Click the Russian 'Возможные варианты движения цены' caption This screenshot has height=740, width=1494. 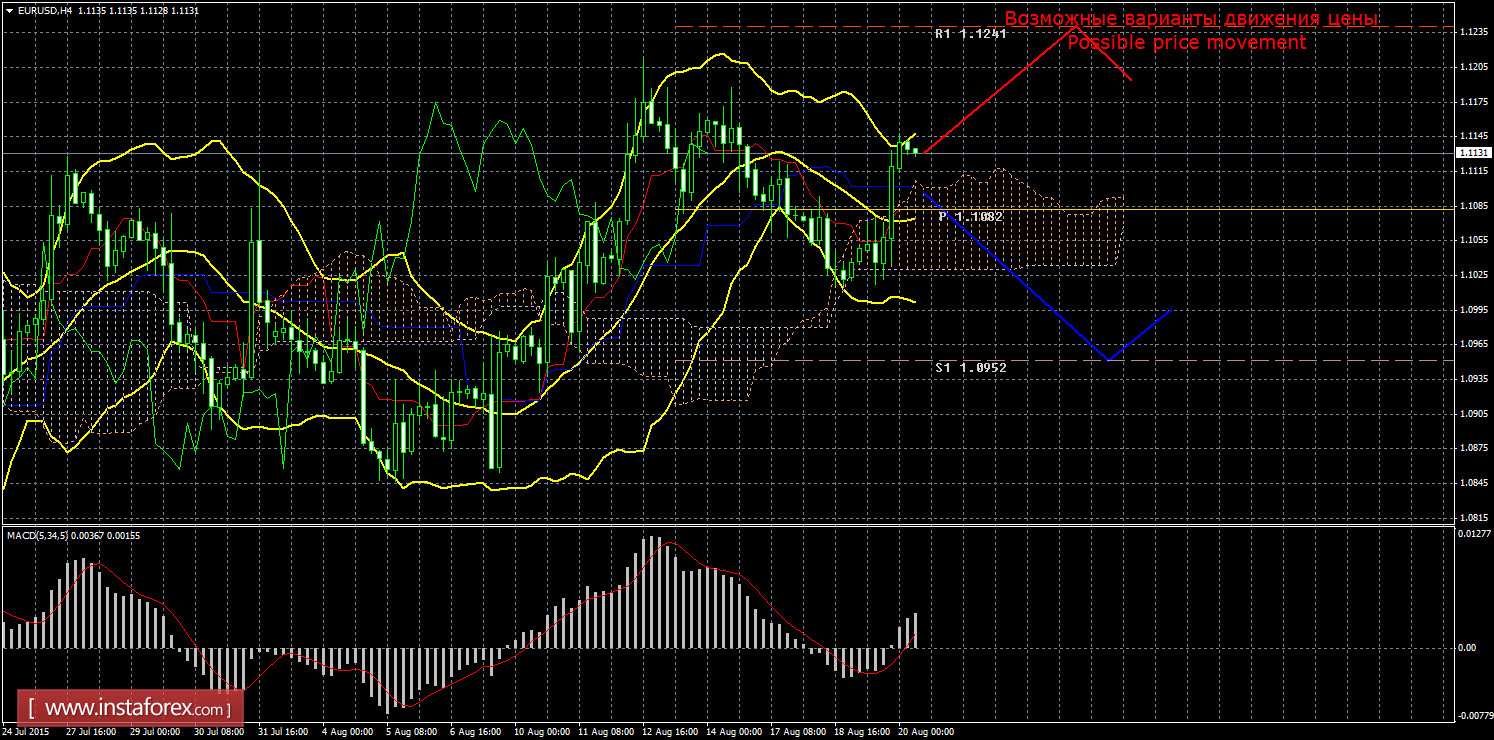[x=1192, y=19]
